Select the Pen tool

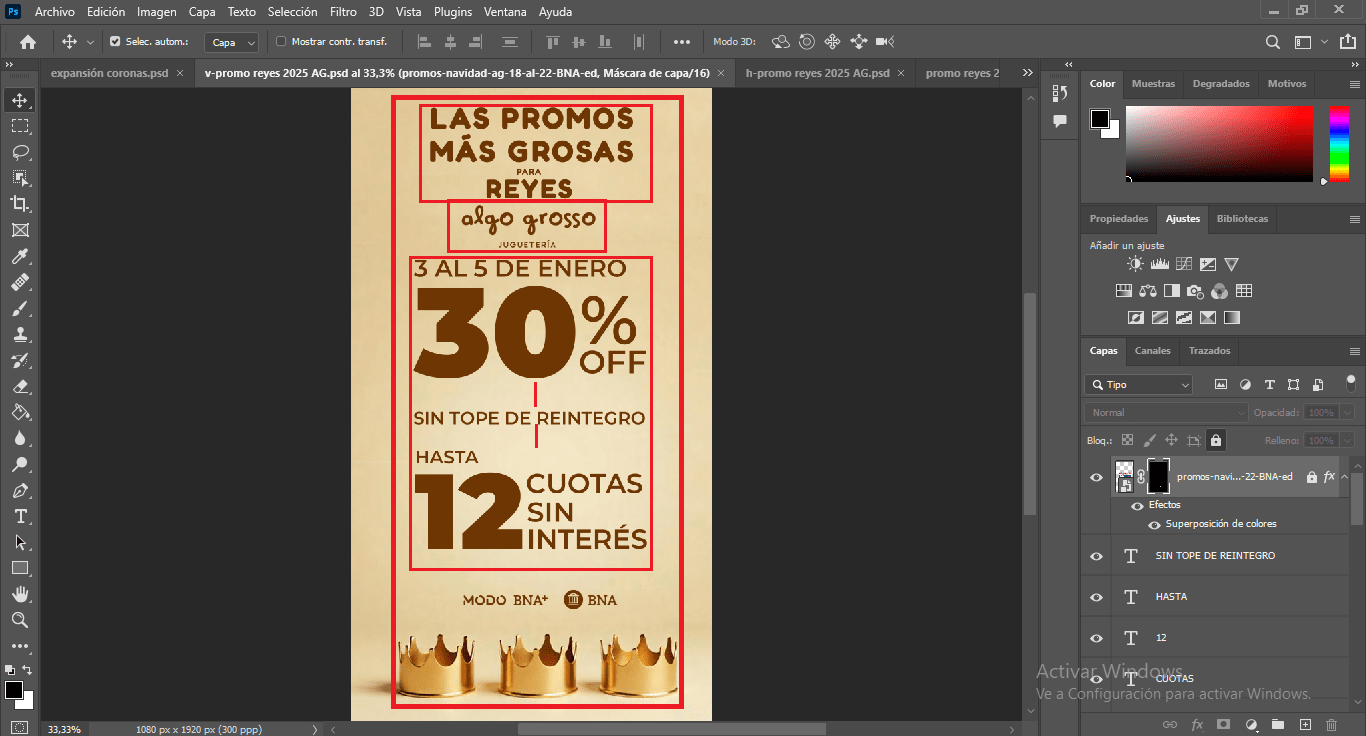click(20, 491)
